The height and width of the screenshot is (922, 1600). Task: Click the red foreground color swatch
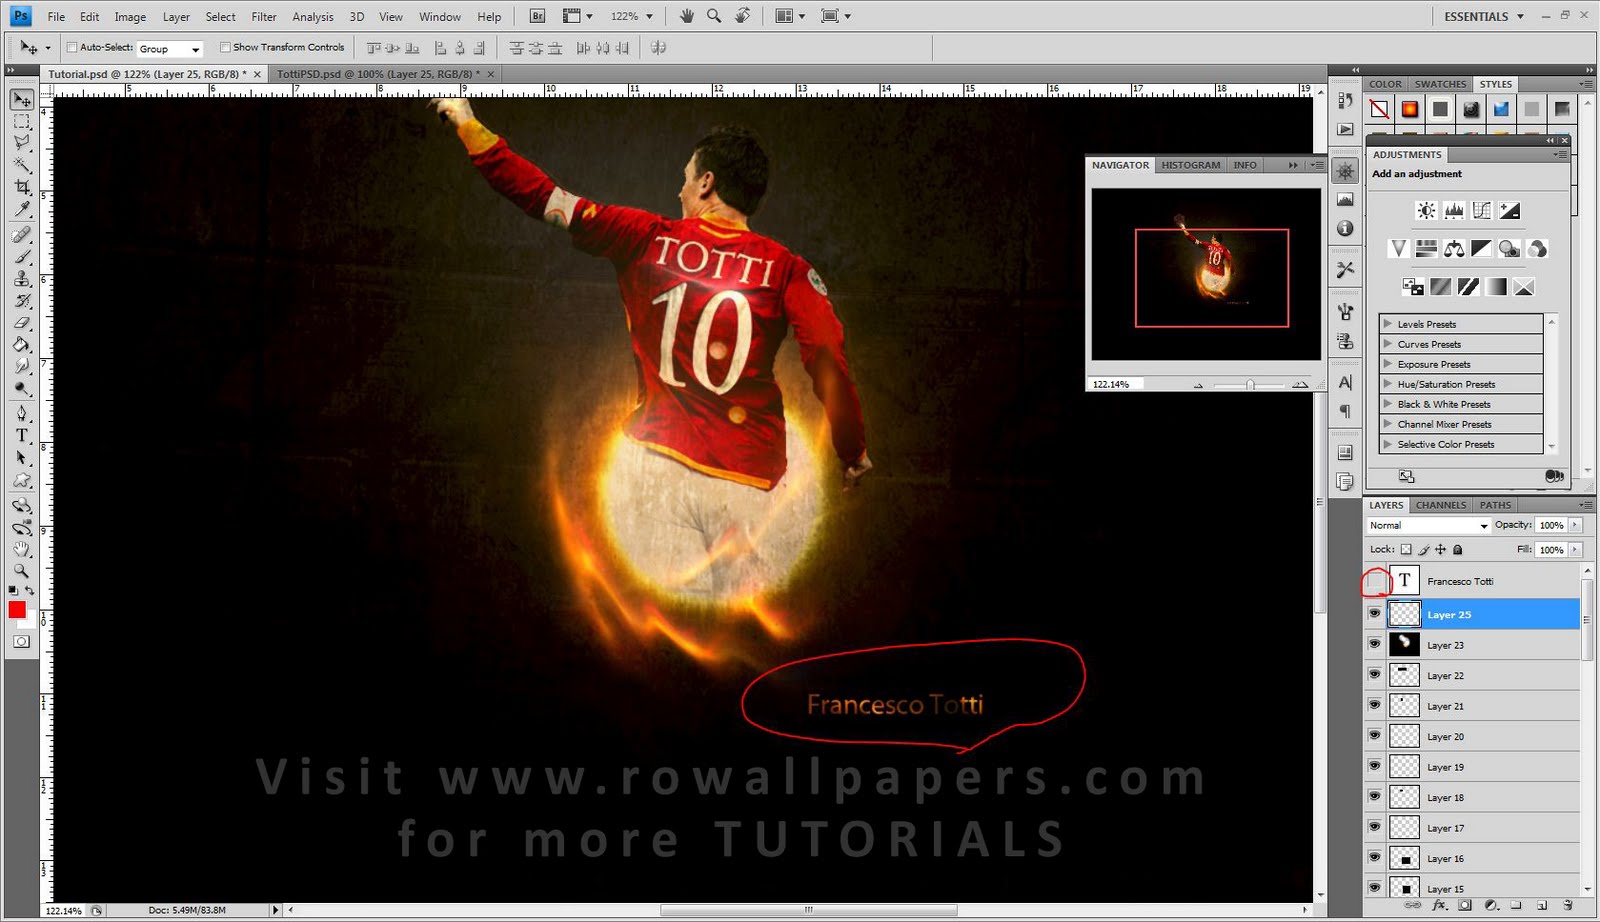(17, 610)
